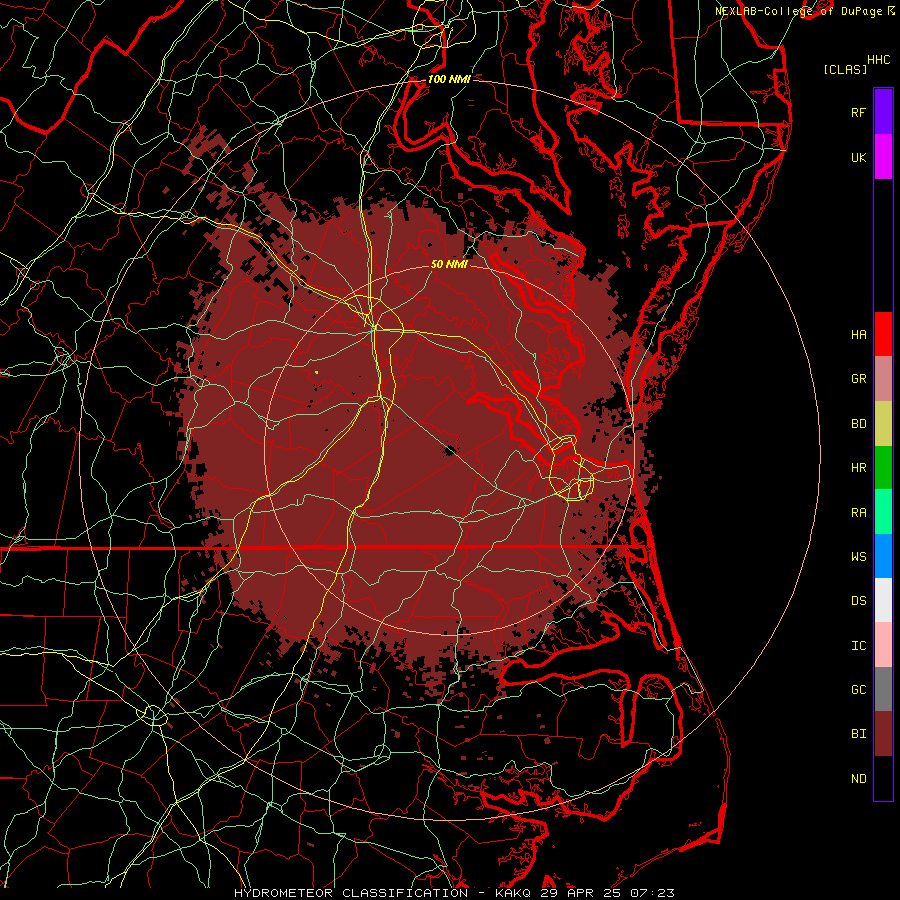Click the 'BD' legend label

tap(858, 424)
